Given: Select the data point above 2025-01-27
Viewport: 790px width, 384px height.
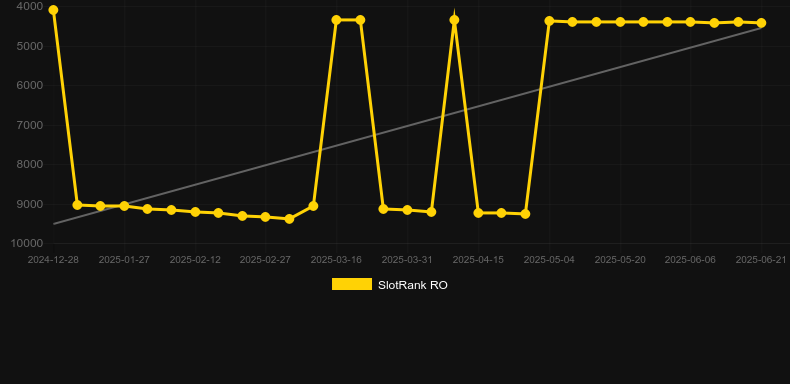Looking at the screenshot, I should point(124,206).
